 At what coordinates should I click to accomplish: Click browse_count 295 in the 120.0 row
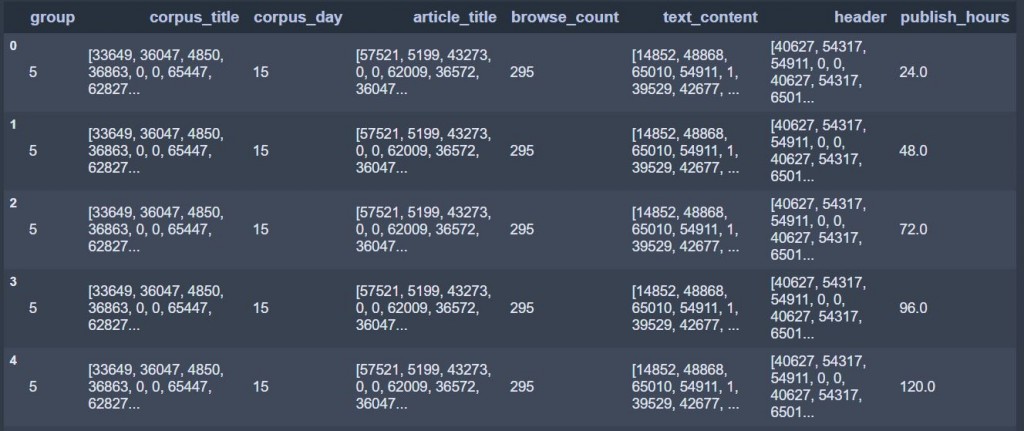522,387
